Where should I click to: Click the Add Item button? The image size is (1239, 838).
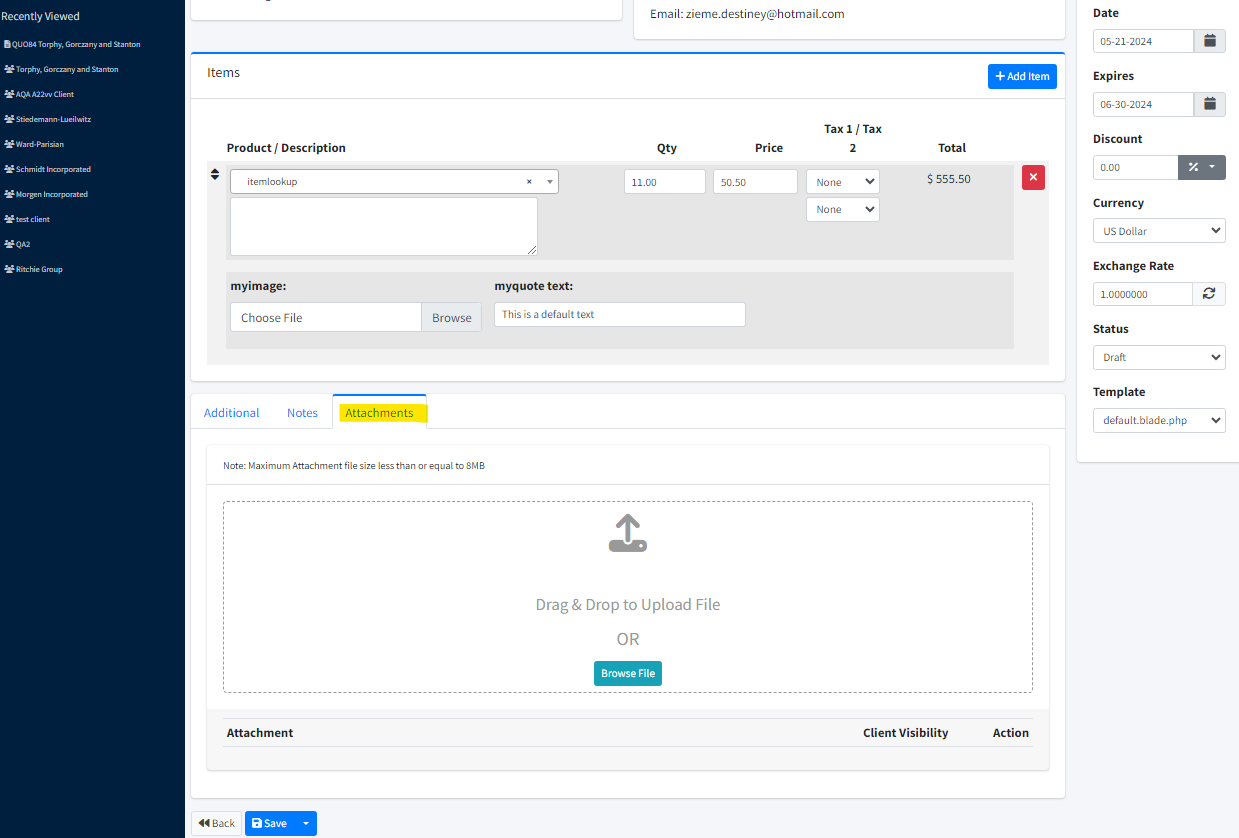pos(1021,77)
